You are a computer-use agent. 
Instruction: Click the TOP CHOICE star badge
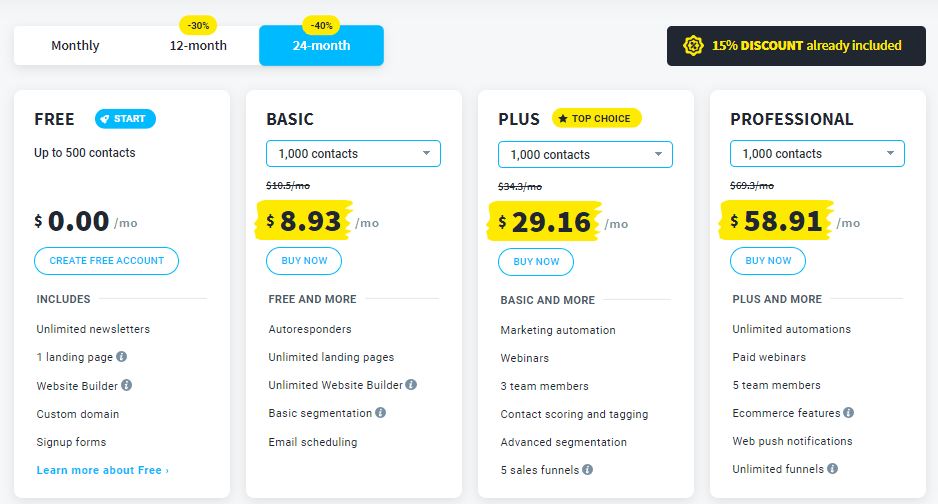(x=596, y=119)
